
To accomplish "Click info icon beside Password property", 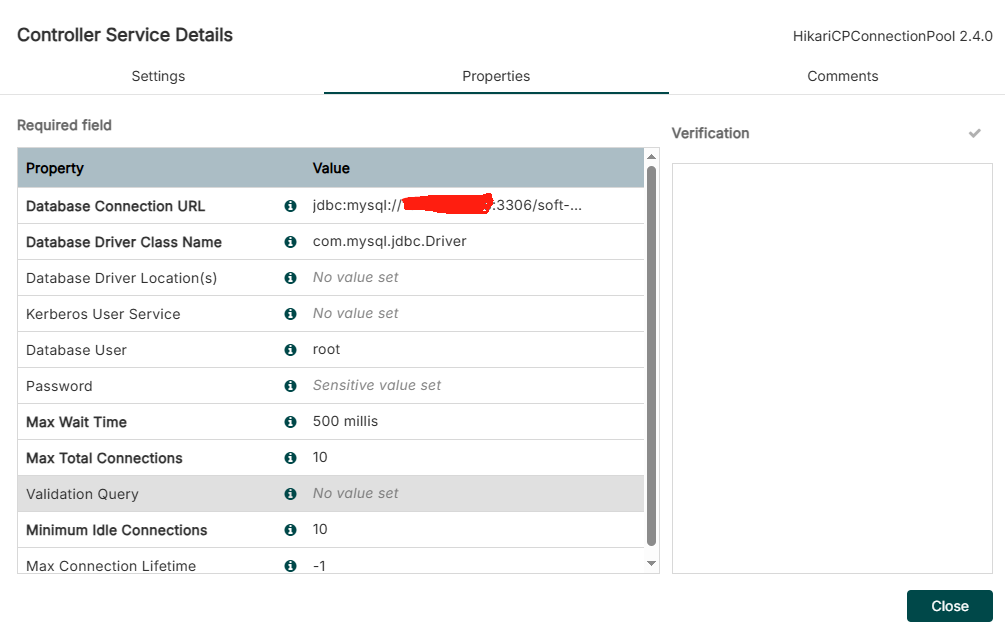I will [x=290, y=386].
